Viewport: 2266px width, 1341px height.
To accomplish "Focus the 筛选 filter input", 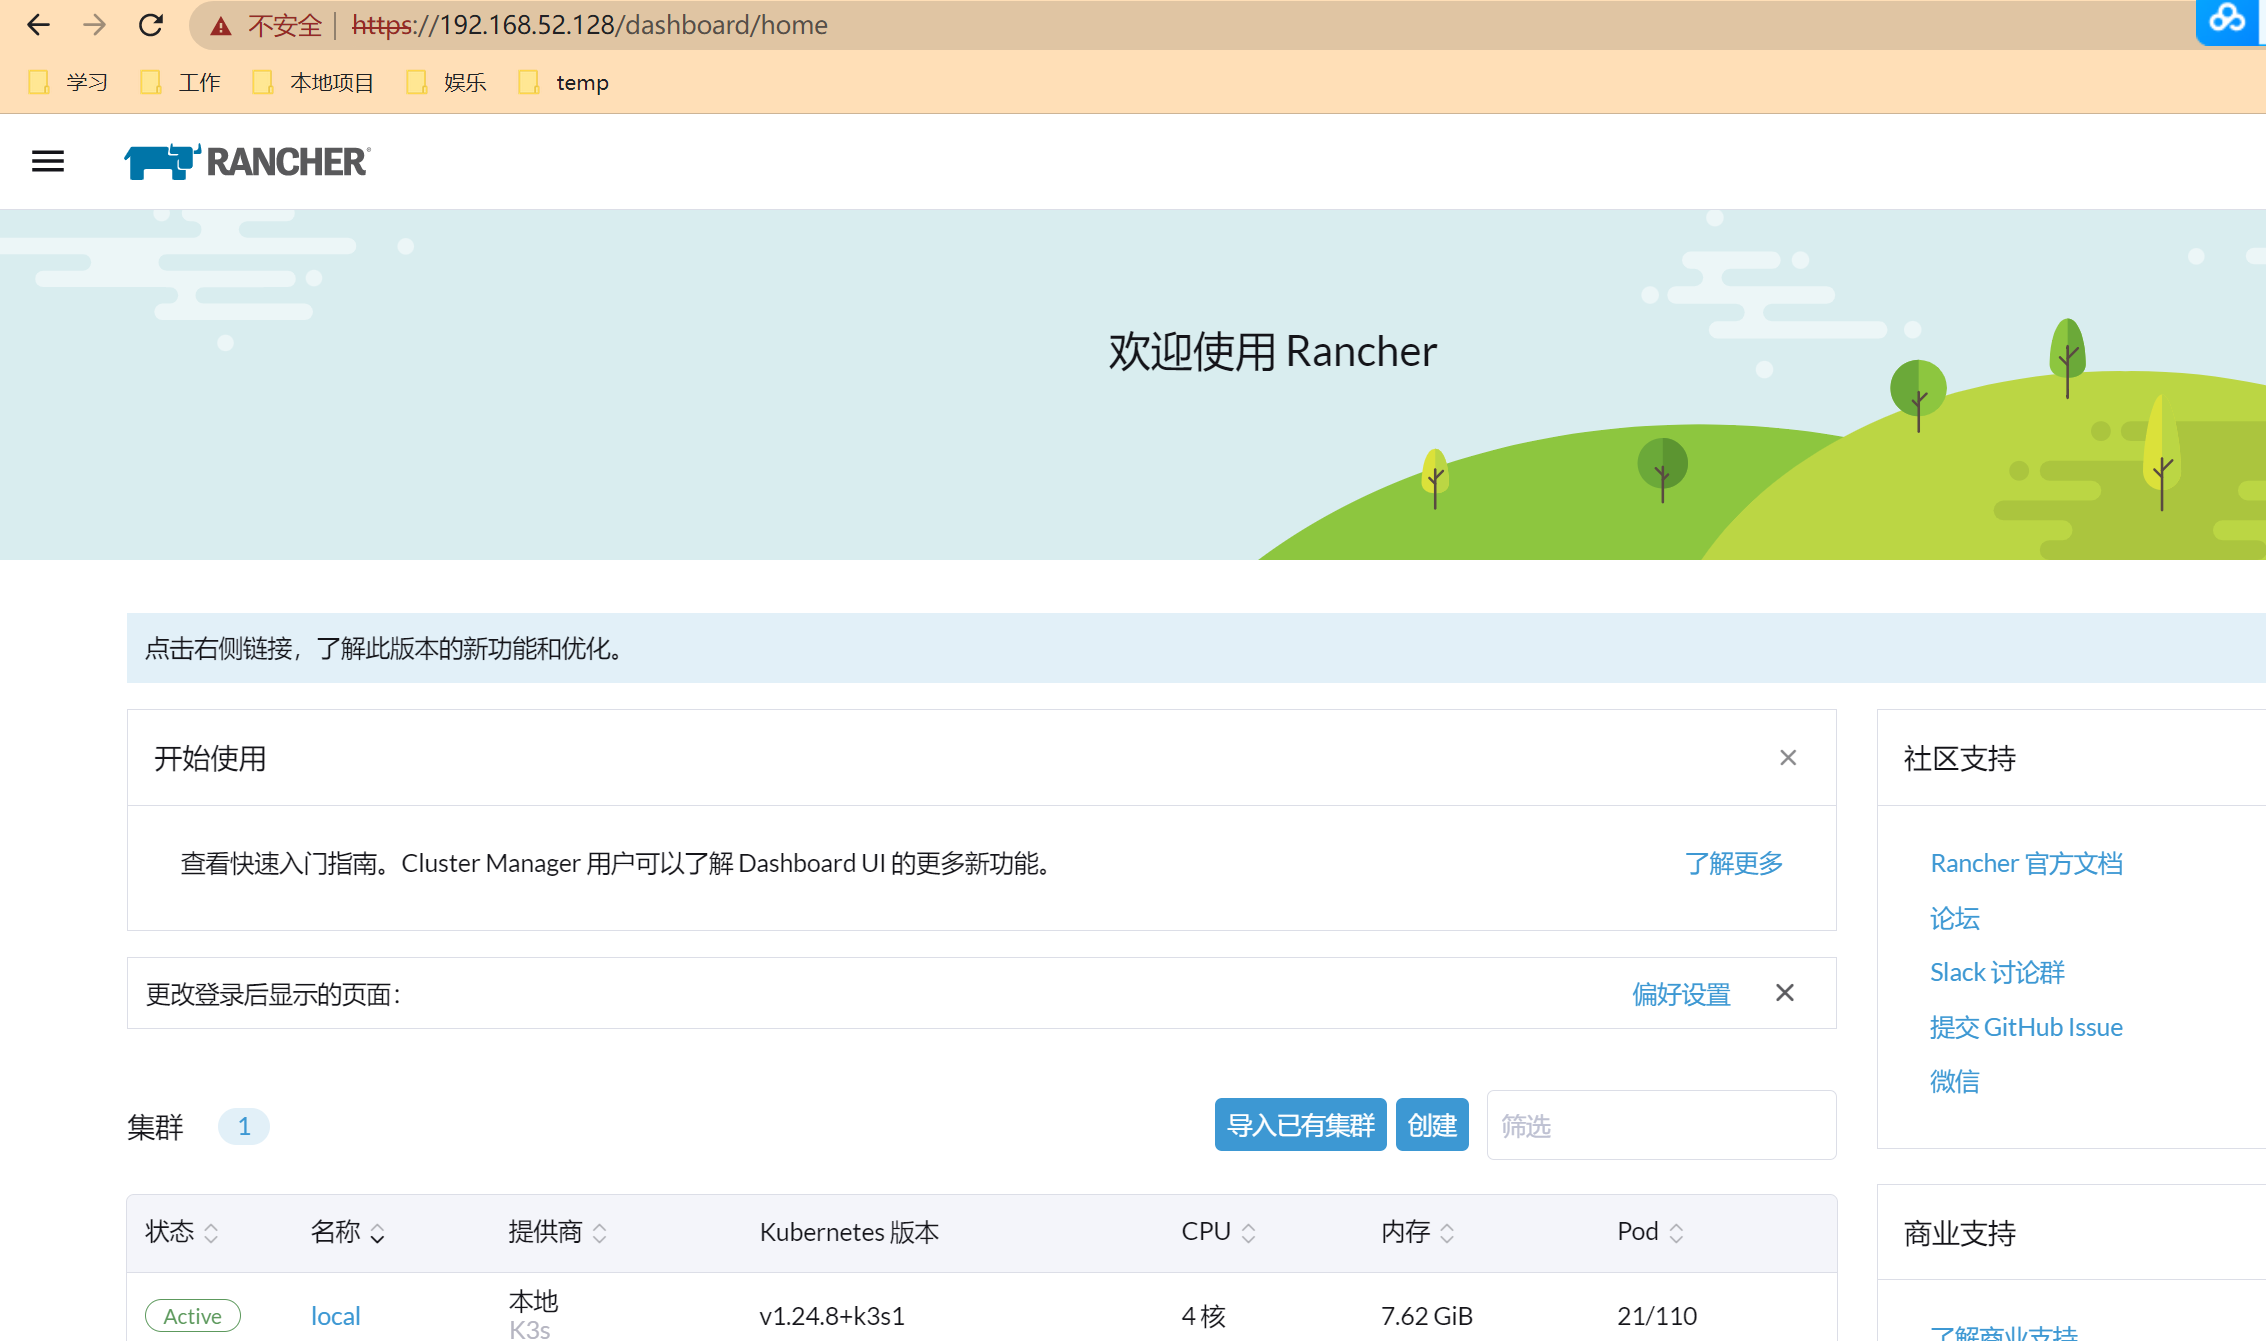I will point(1661,1125).
